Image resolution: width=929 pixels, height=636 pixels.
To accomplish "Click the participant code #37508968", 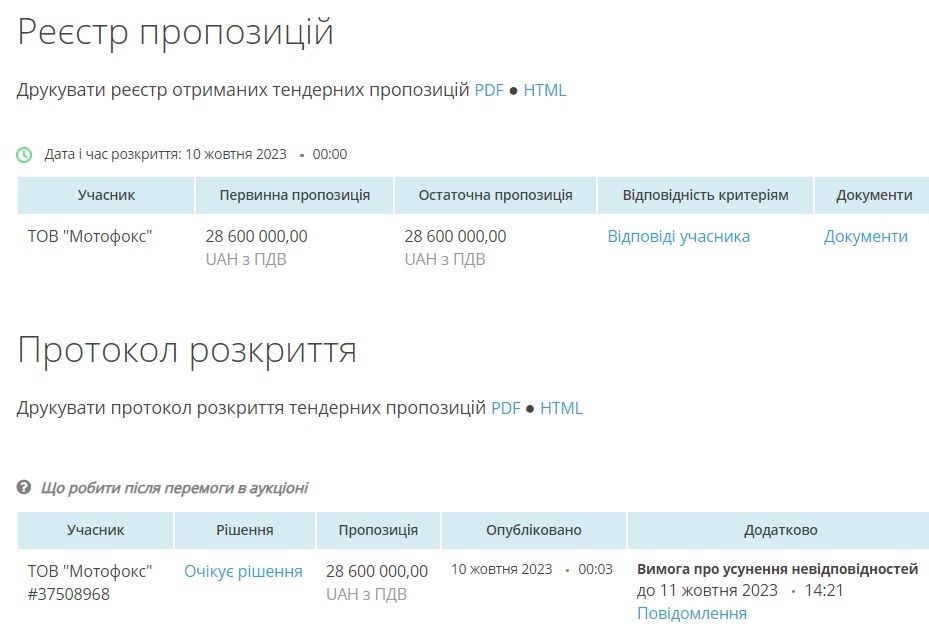I will click(69, 594).
